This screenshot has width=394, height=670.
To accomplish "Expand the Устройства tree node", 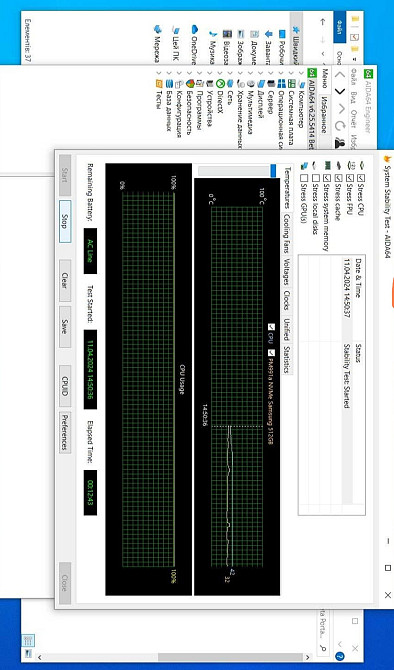I will 210,73.
